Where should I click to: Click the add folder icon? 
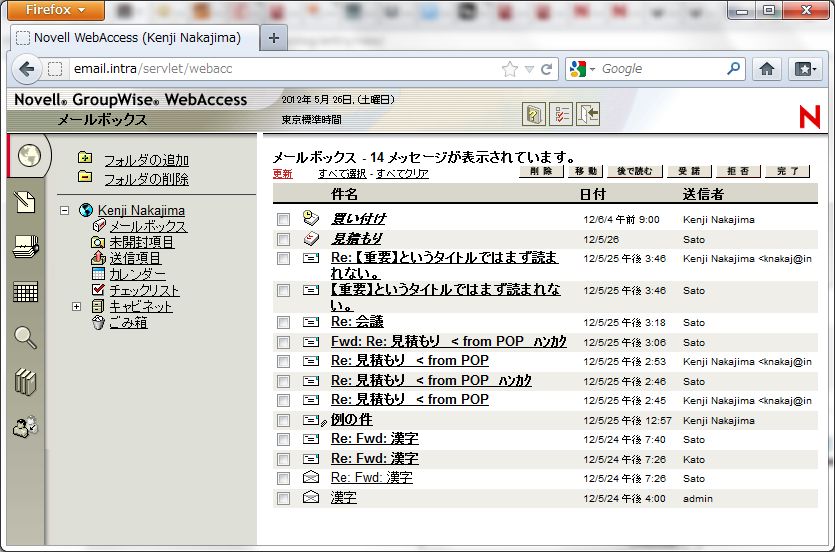85,158
